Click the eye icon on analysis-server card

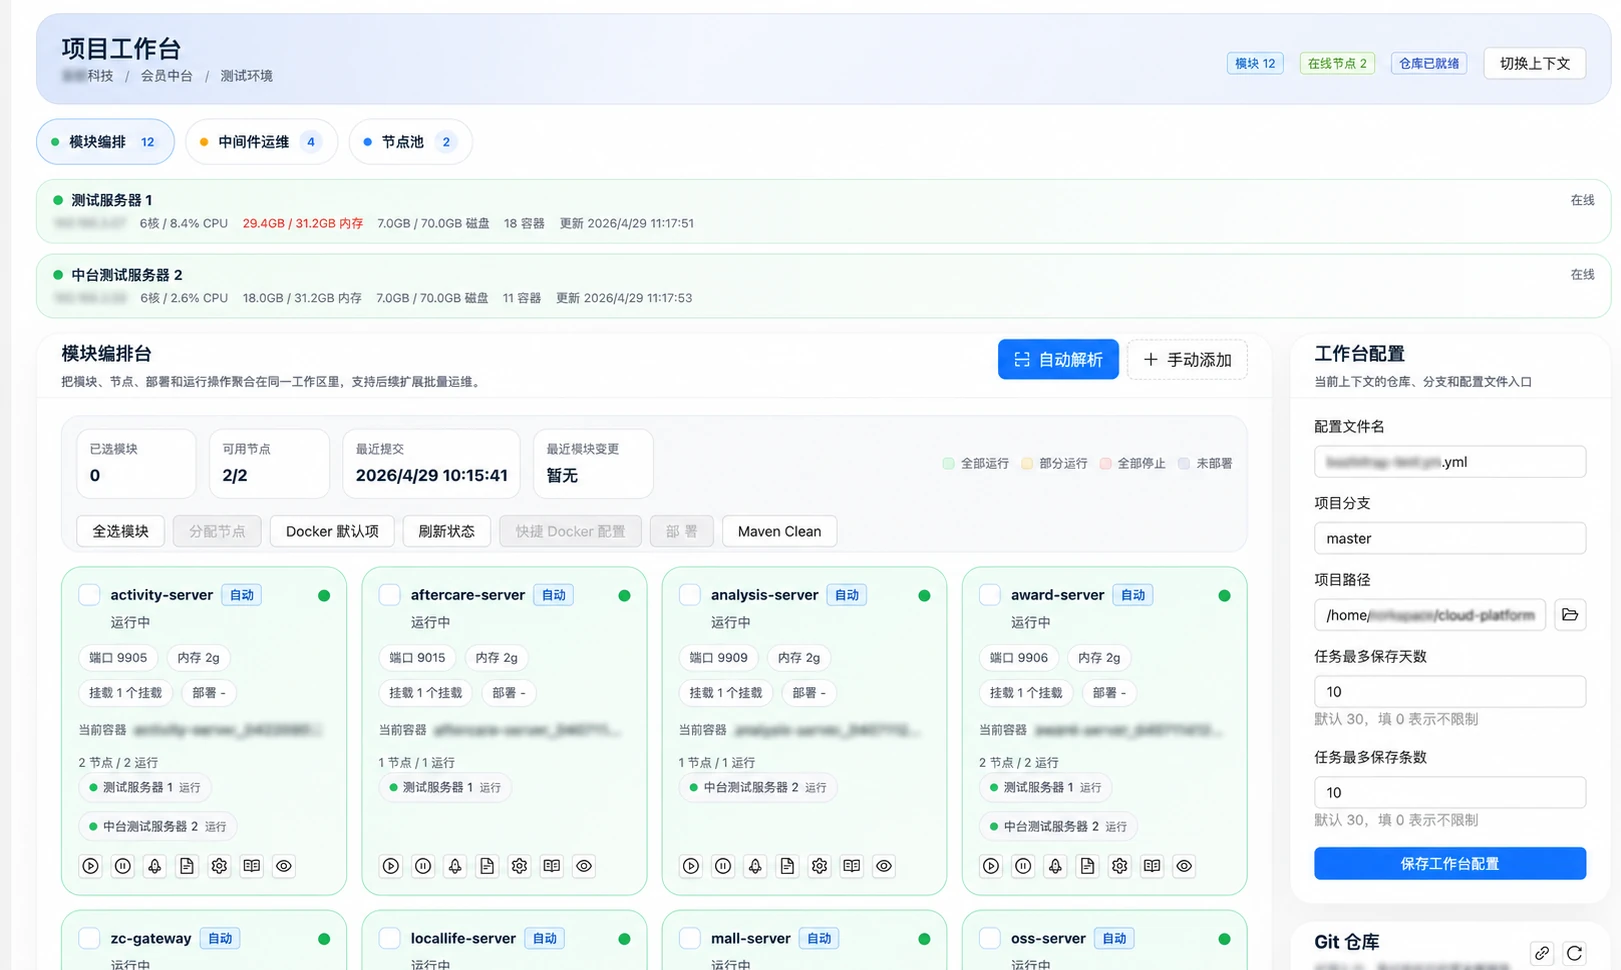(884, 866)
